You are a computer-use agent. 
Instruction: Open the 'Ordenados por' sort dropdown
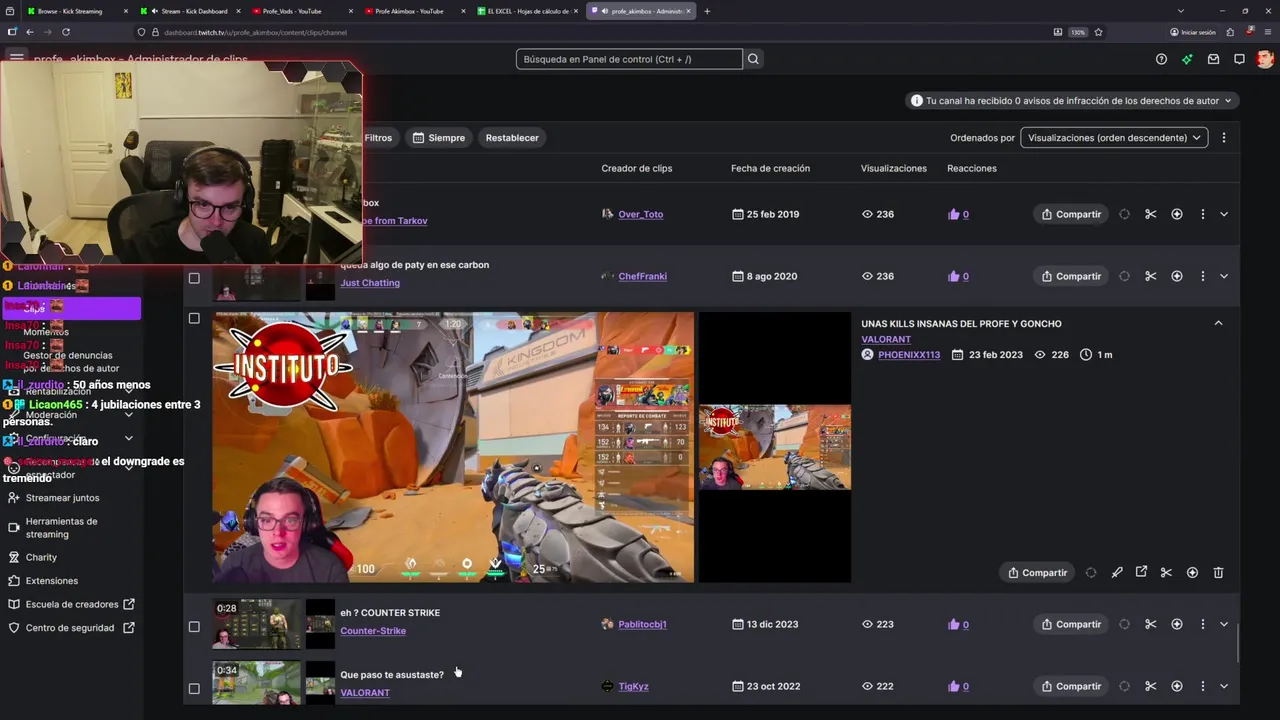coord(1114,138)
